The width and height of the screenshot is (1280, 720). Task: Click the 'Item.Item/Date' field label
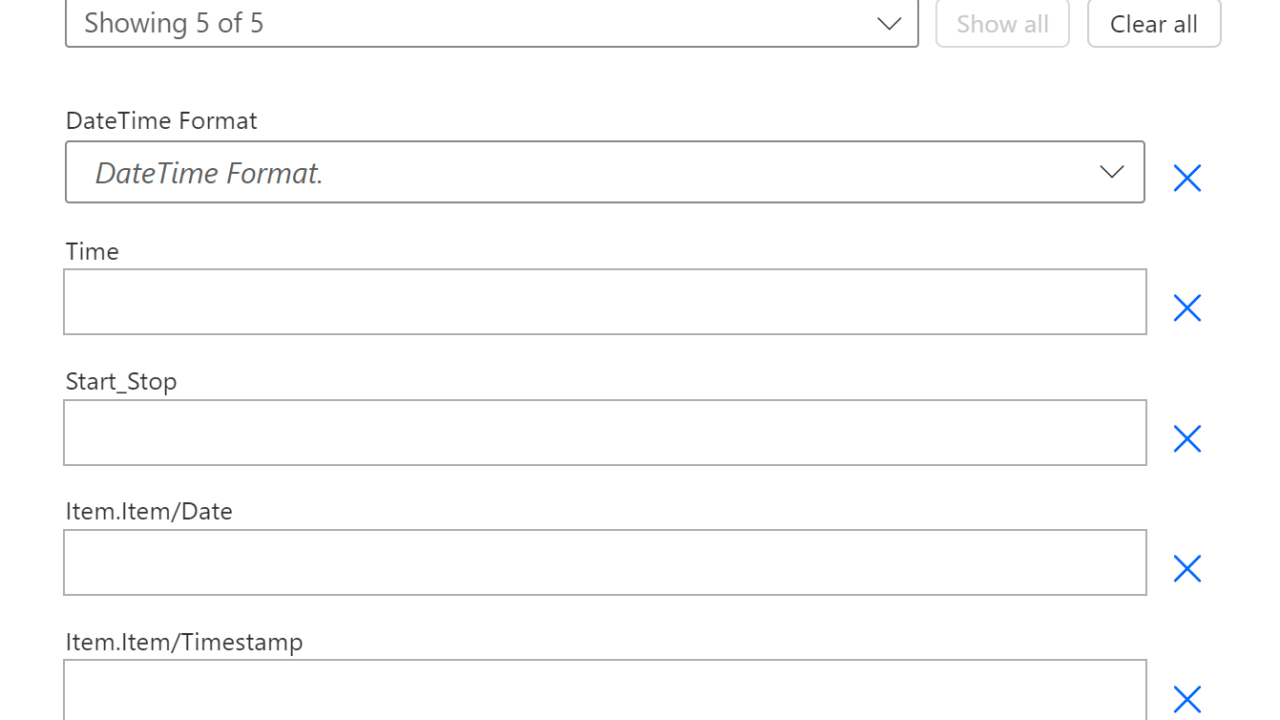coord(149,511)
